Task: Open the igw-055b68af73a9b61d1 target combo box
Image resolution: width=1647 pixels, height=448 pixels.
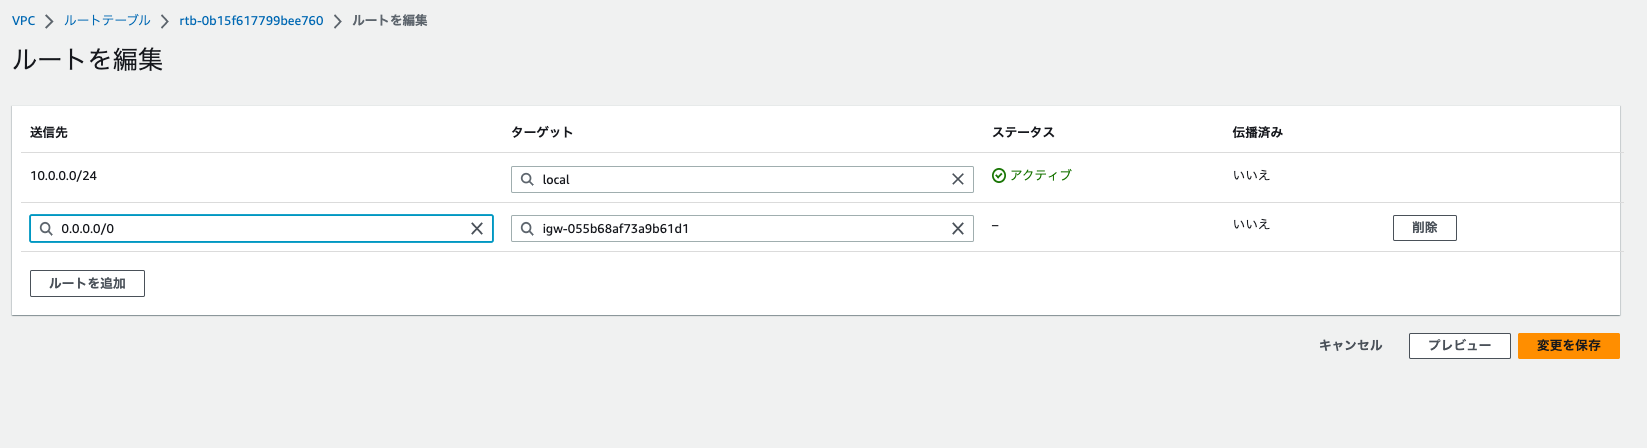Action: (740, 229)
